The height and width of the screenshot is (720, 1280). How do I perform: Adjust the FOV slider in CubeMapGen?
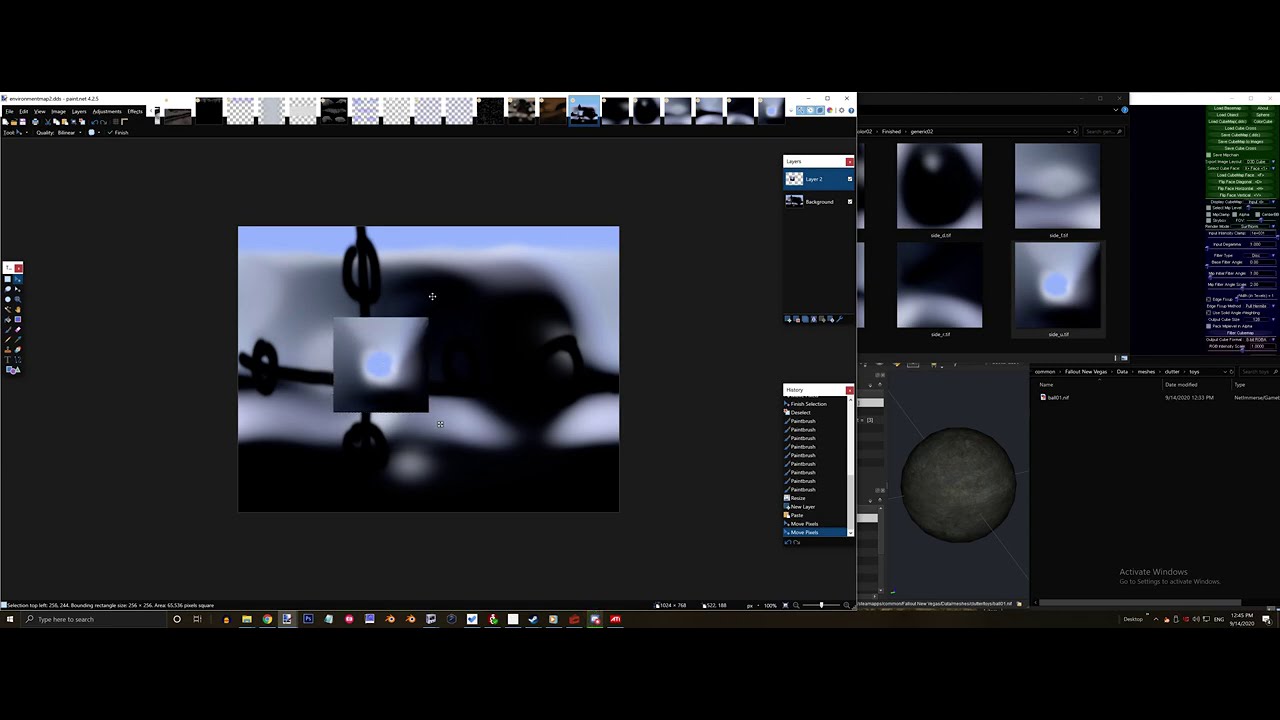(x=1260, y=220)
